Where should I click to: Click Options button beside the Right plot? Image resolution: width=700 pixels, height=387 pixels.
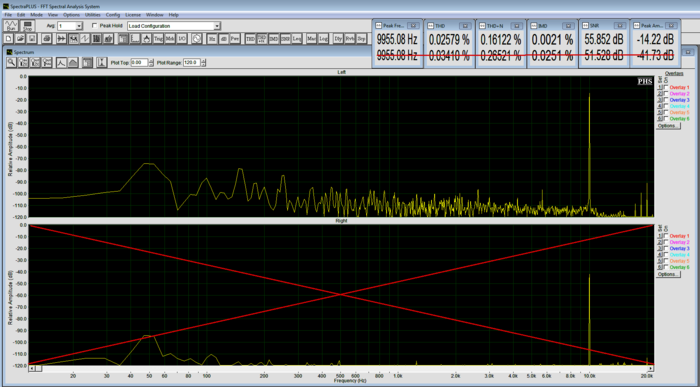click(668, 274)
